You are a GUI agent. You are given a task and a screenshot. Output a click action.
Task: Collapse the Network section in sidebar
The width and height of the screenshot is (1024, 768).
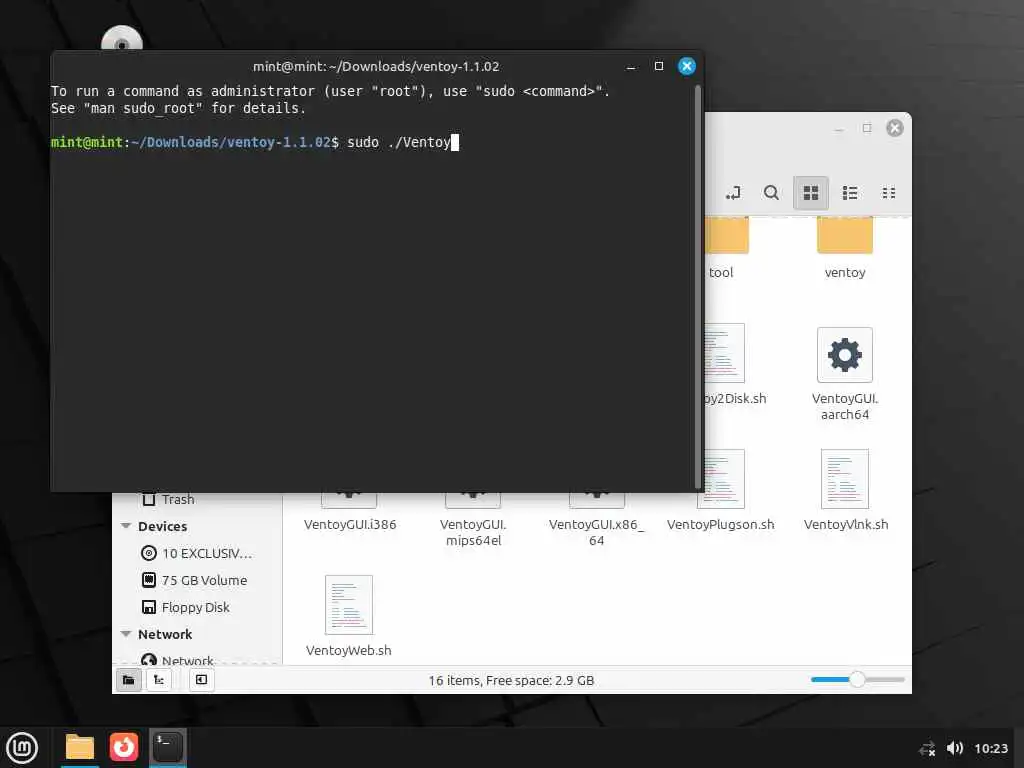pos(126,634)
